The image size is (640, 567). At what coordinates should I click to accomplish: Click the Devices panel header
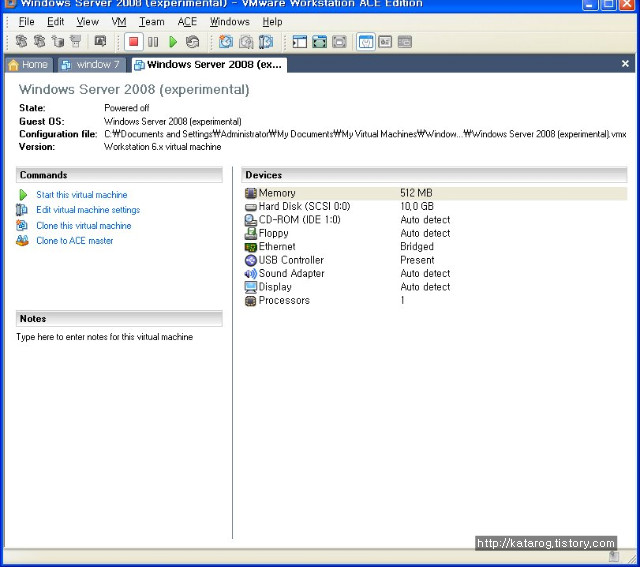pos(434,175)
